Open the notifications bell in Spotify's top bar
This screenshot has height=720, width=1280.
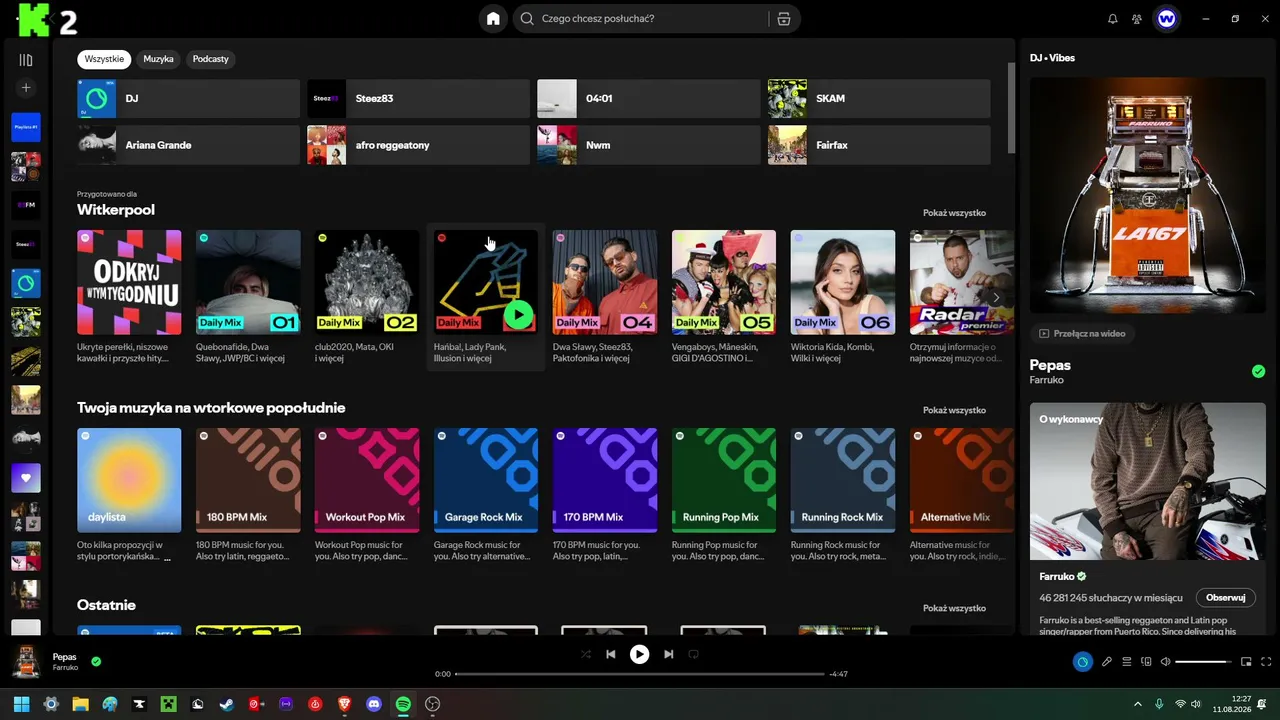point(1113,18)
